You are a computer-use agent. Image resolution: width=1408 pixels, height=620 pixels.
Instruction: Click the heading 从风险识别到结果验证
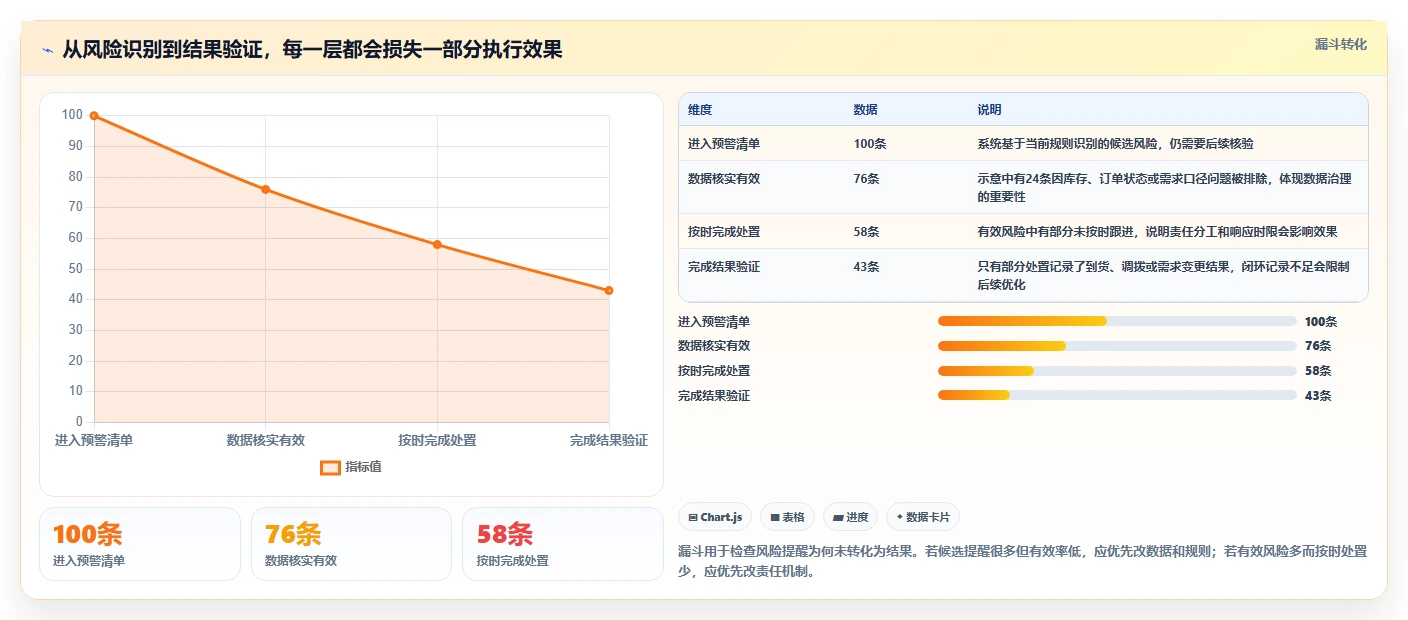pyautogui.click(x=312, y=49)
